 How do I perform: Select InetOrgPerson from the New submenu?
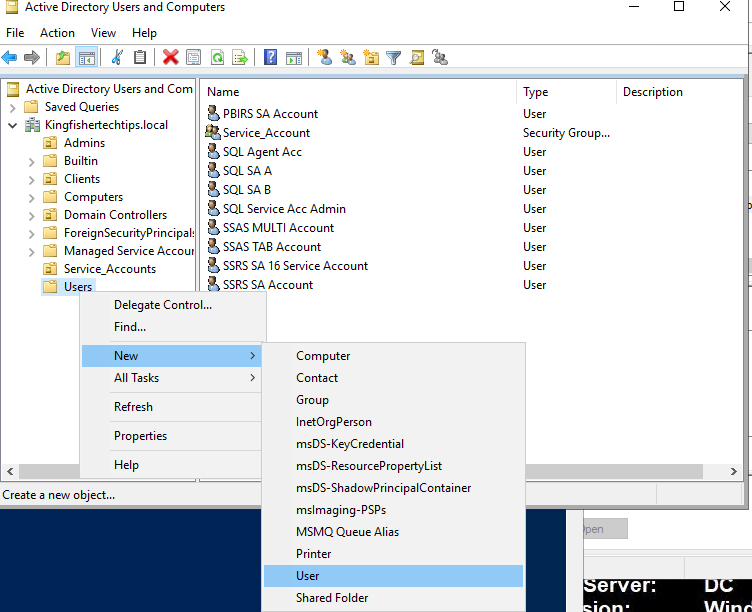[x=393, y=422]
